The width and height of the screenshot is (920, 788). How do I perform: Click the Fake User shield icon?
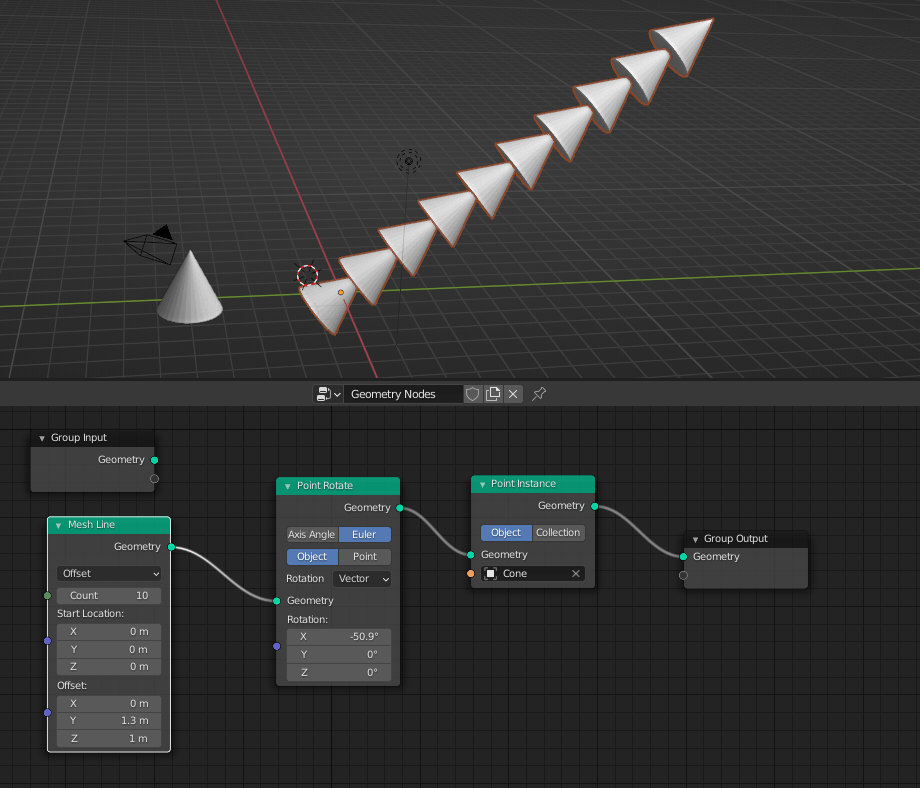[x=471, y=394]
